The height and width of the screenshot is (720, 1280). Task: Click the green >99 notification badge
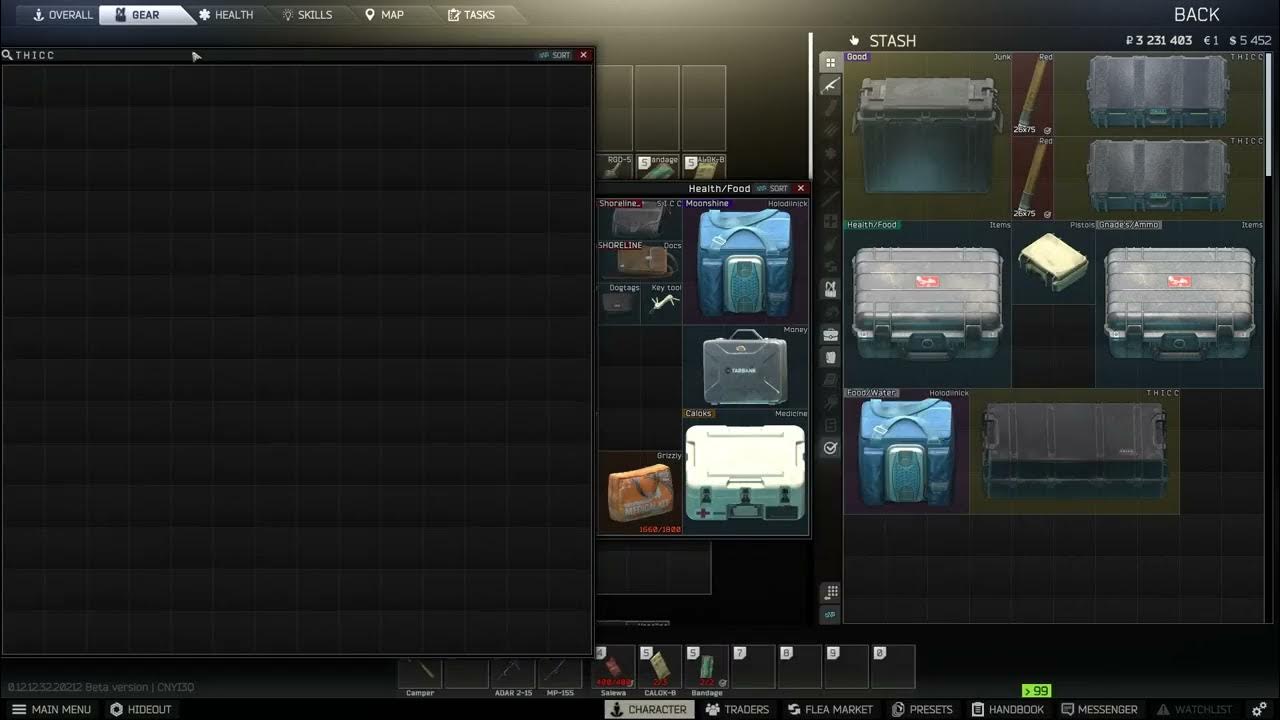tap(1036, 691)
